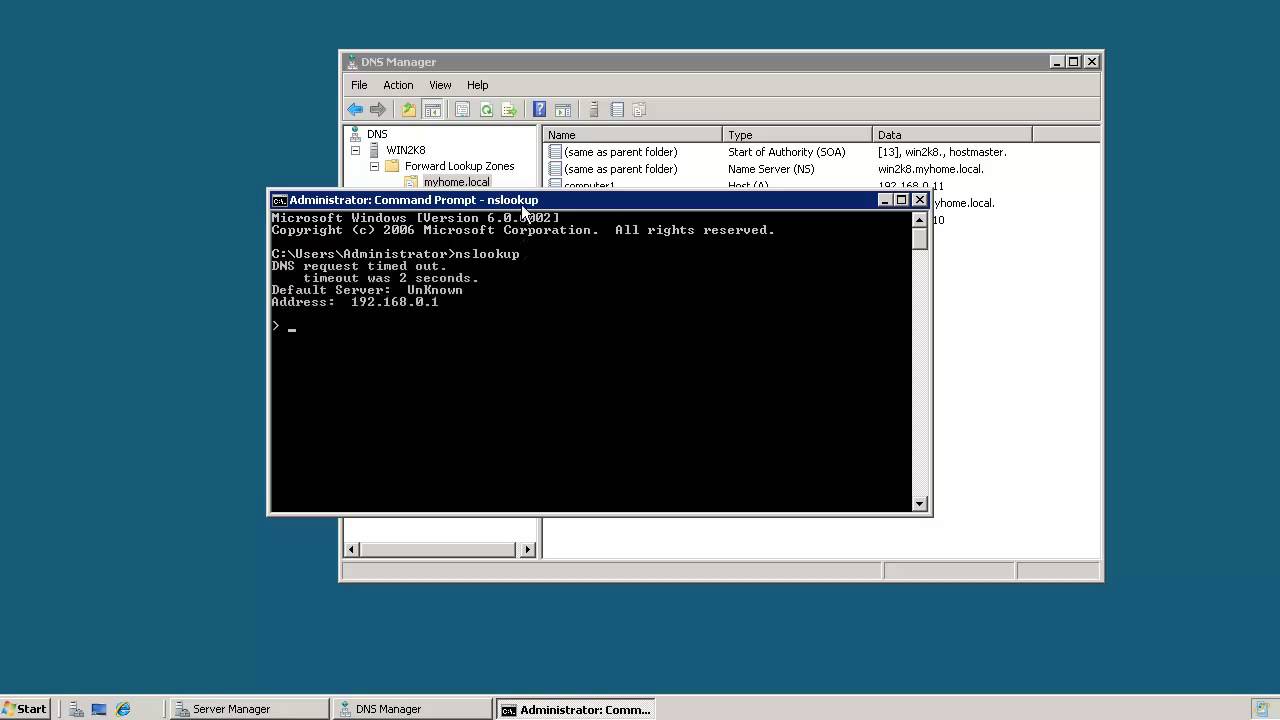The height and width of the screenshot is (720, 1280).
Task: Click 'win2k8.myhome.local.' data cell
Action: [x=931, y=169]
